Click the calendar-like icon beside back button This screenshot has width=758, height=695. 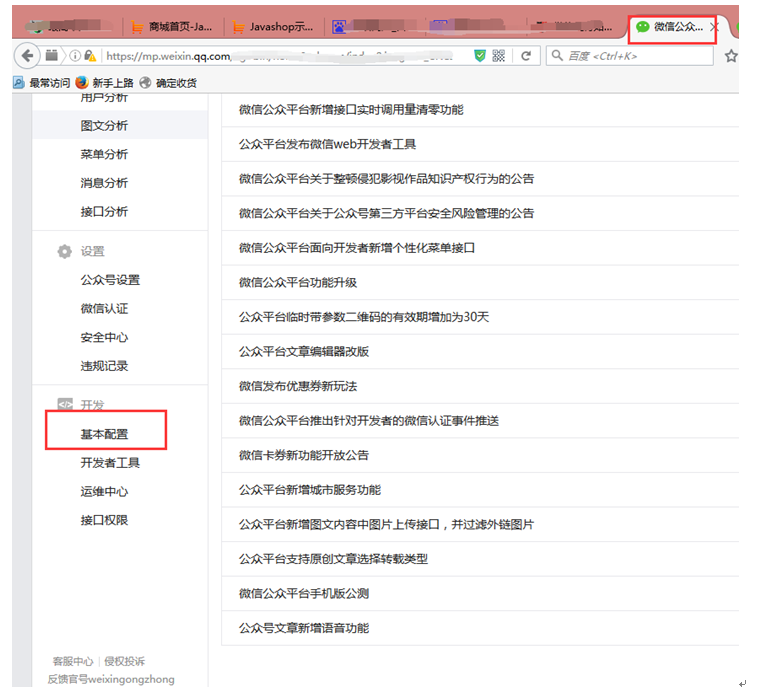[x=51, y=56]
